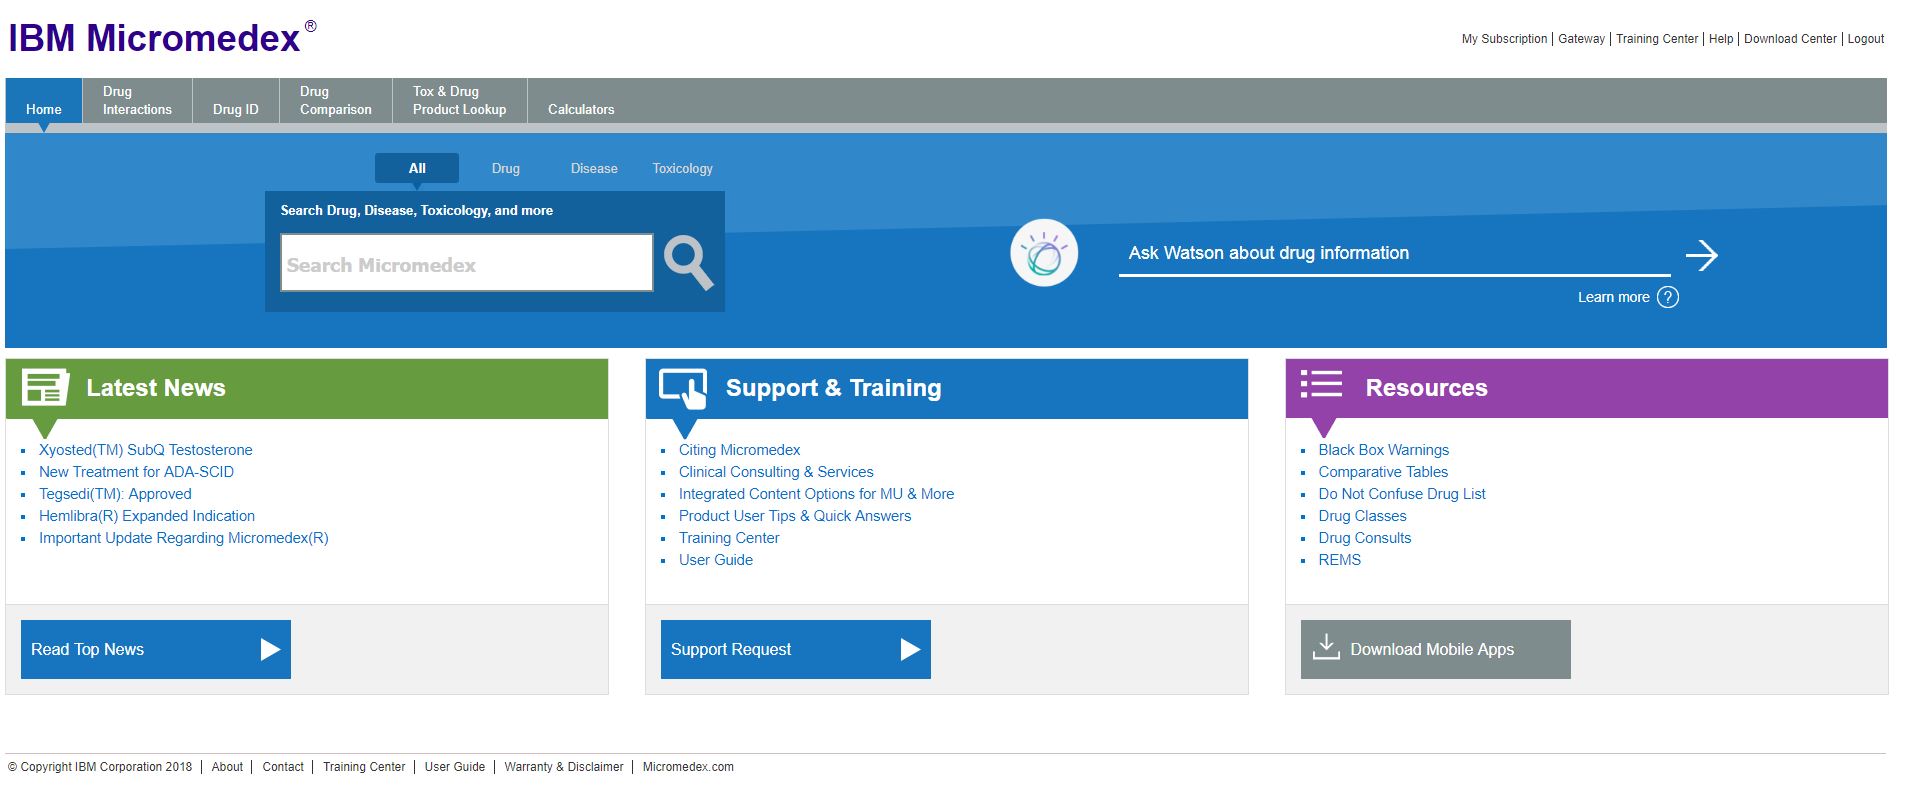The width and height of the screenshot is (1906, 803).
Task: Select the Drug search filter
Action: [x=506, y=168]
